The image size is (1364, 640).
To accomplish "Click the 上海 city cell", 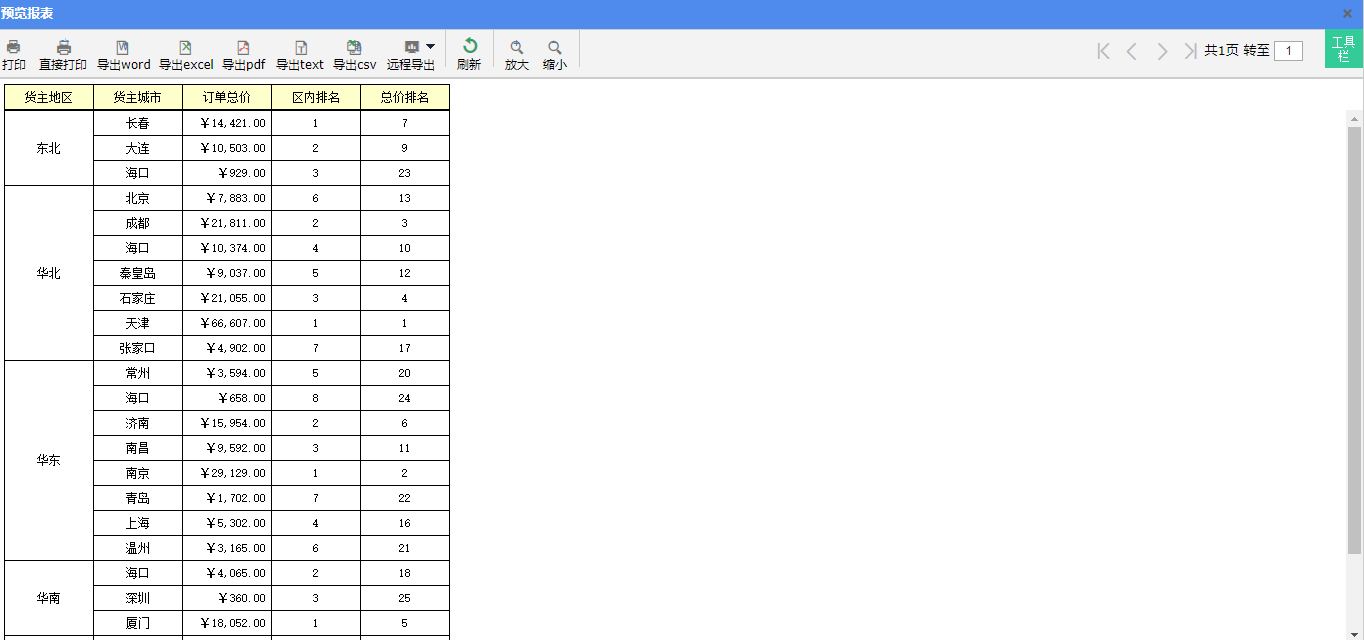I will click(x=138, y=523).
